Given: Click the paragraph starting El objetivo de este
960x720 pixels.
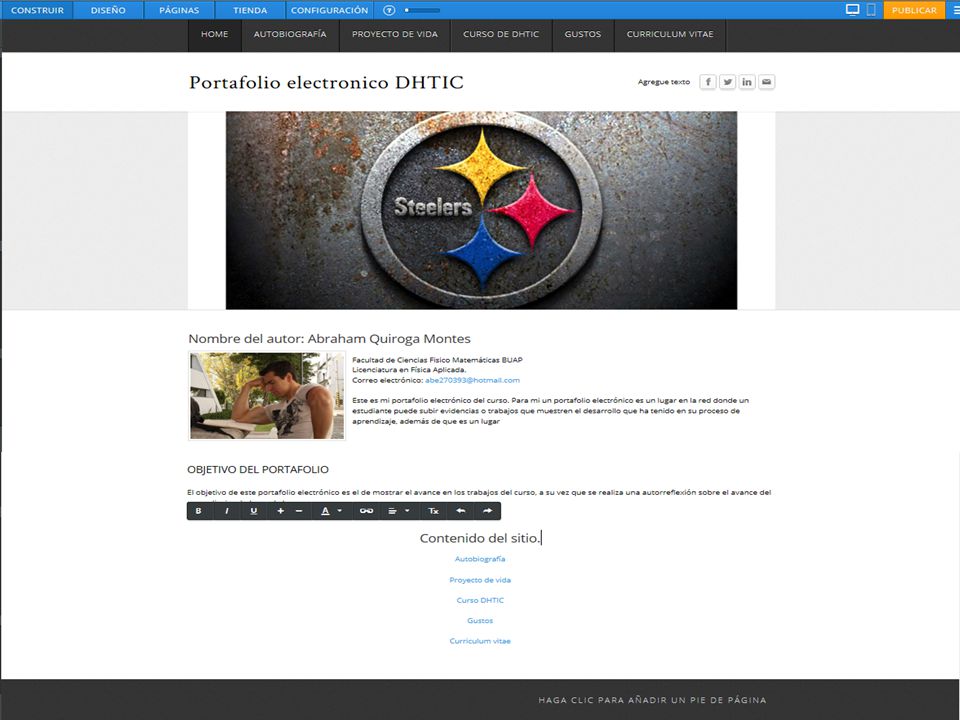Looking at the screenshot, I should point(479,492).
